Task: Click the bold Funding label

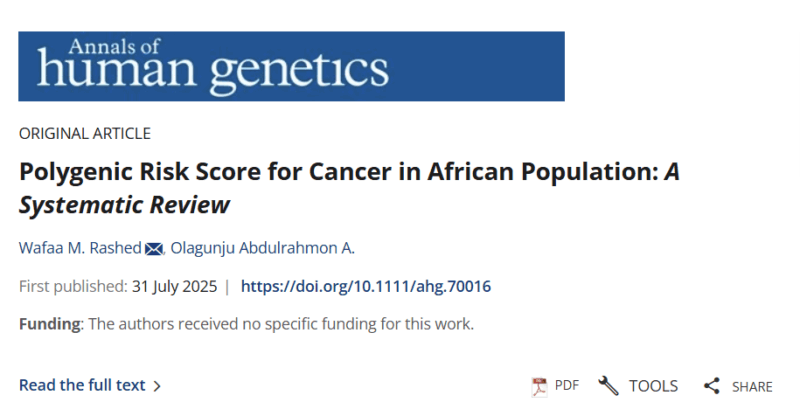Action: click(x=51, y=324)
